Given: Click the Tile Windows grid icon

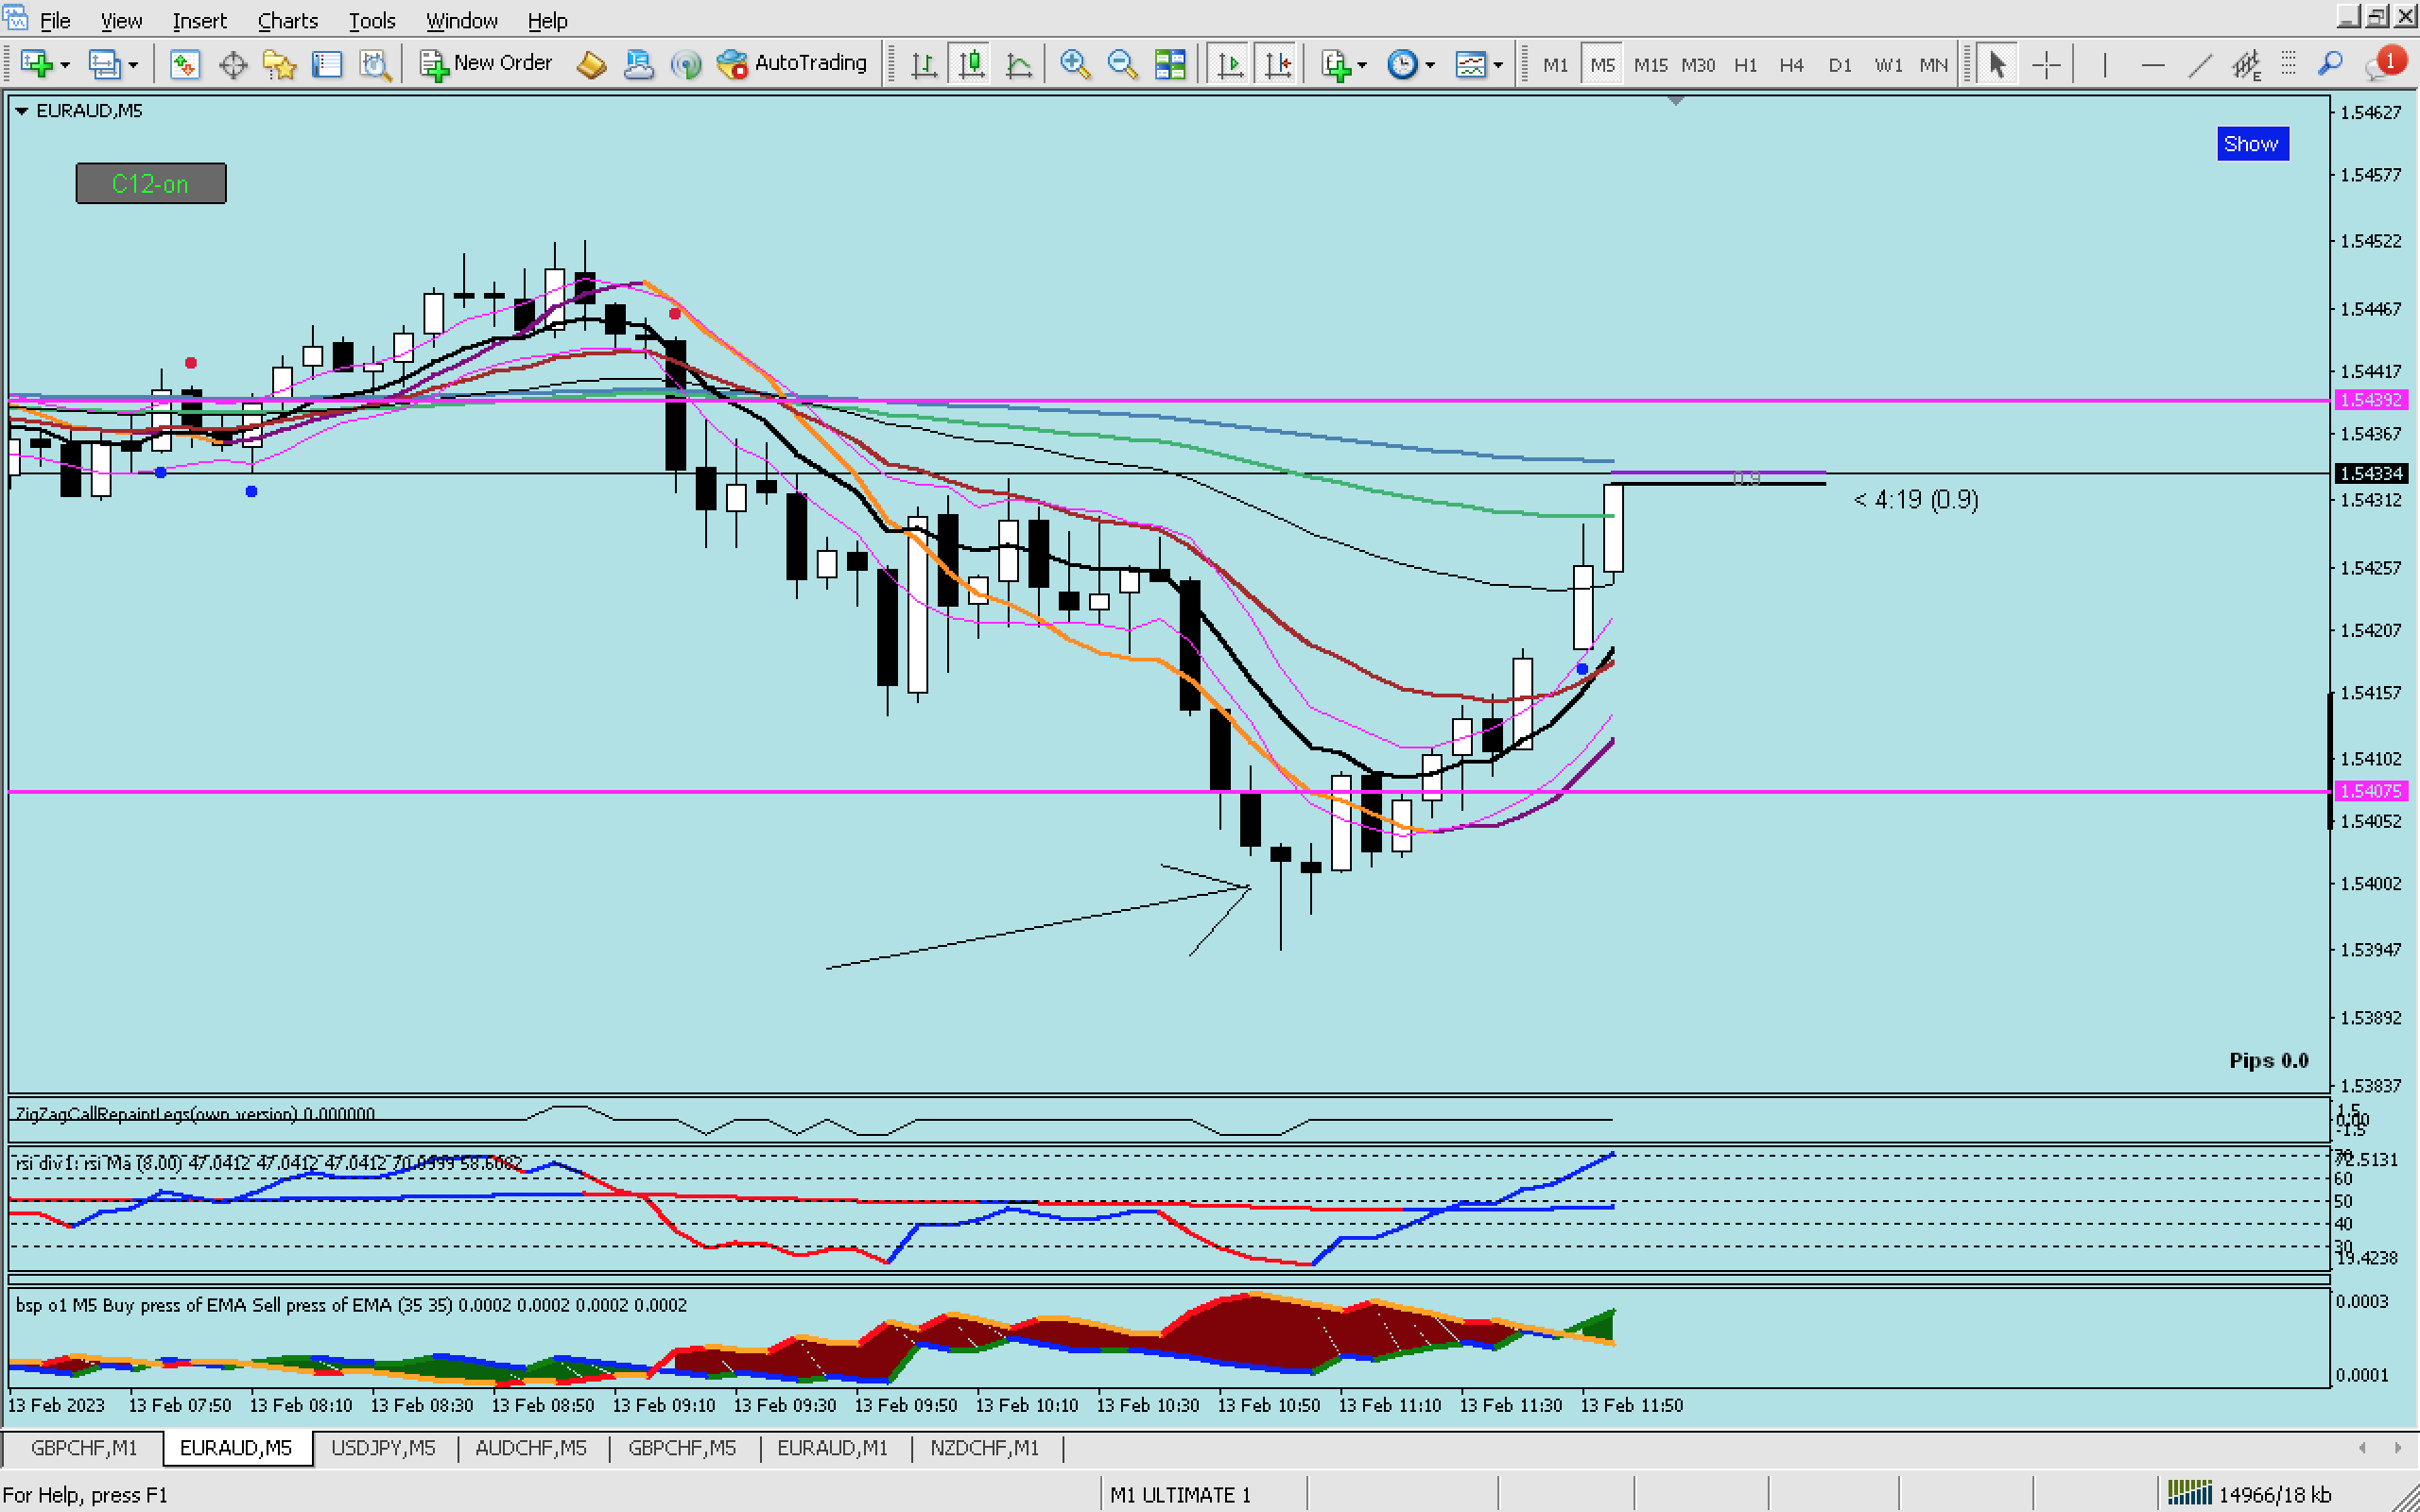Looking at the screenshot, I should point(1169,64).
